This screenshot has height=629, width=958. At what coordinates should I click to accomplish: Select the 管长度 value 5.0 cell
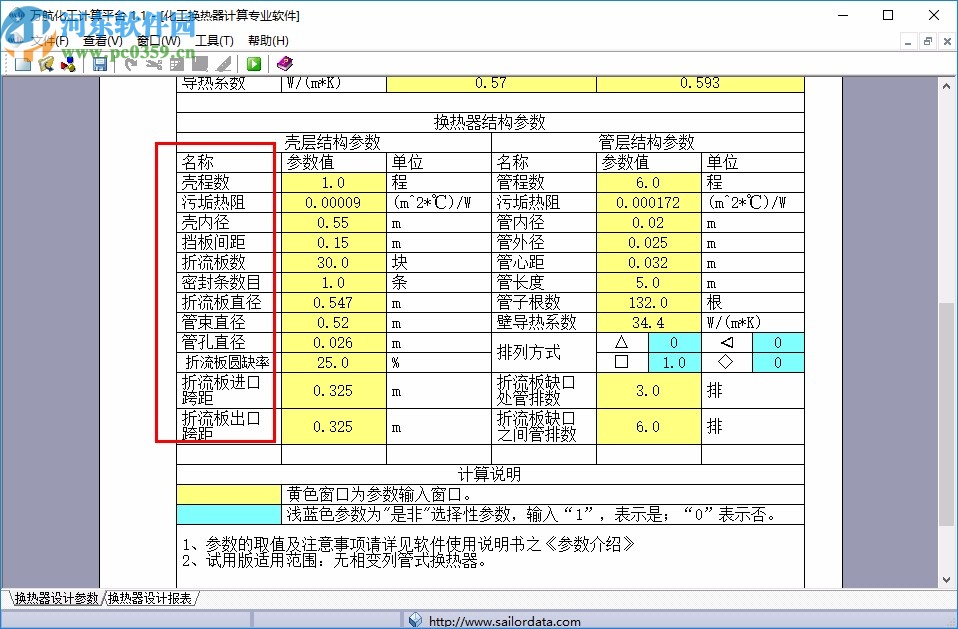click(649, 283)
